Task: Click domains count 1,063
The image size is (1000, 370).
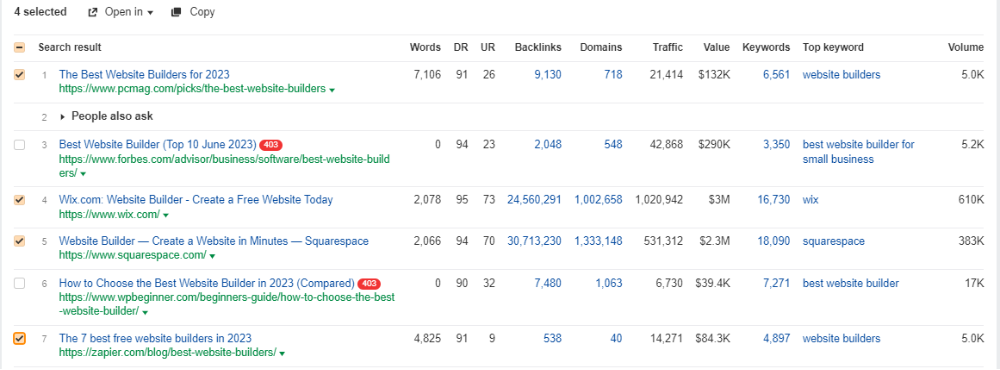Action: (x=609, y=283)
